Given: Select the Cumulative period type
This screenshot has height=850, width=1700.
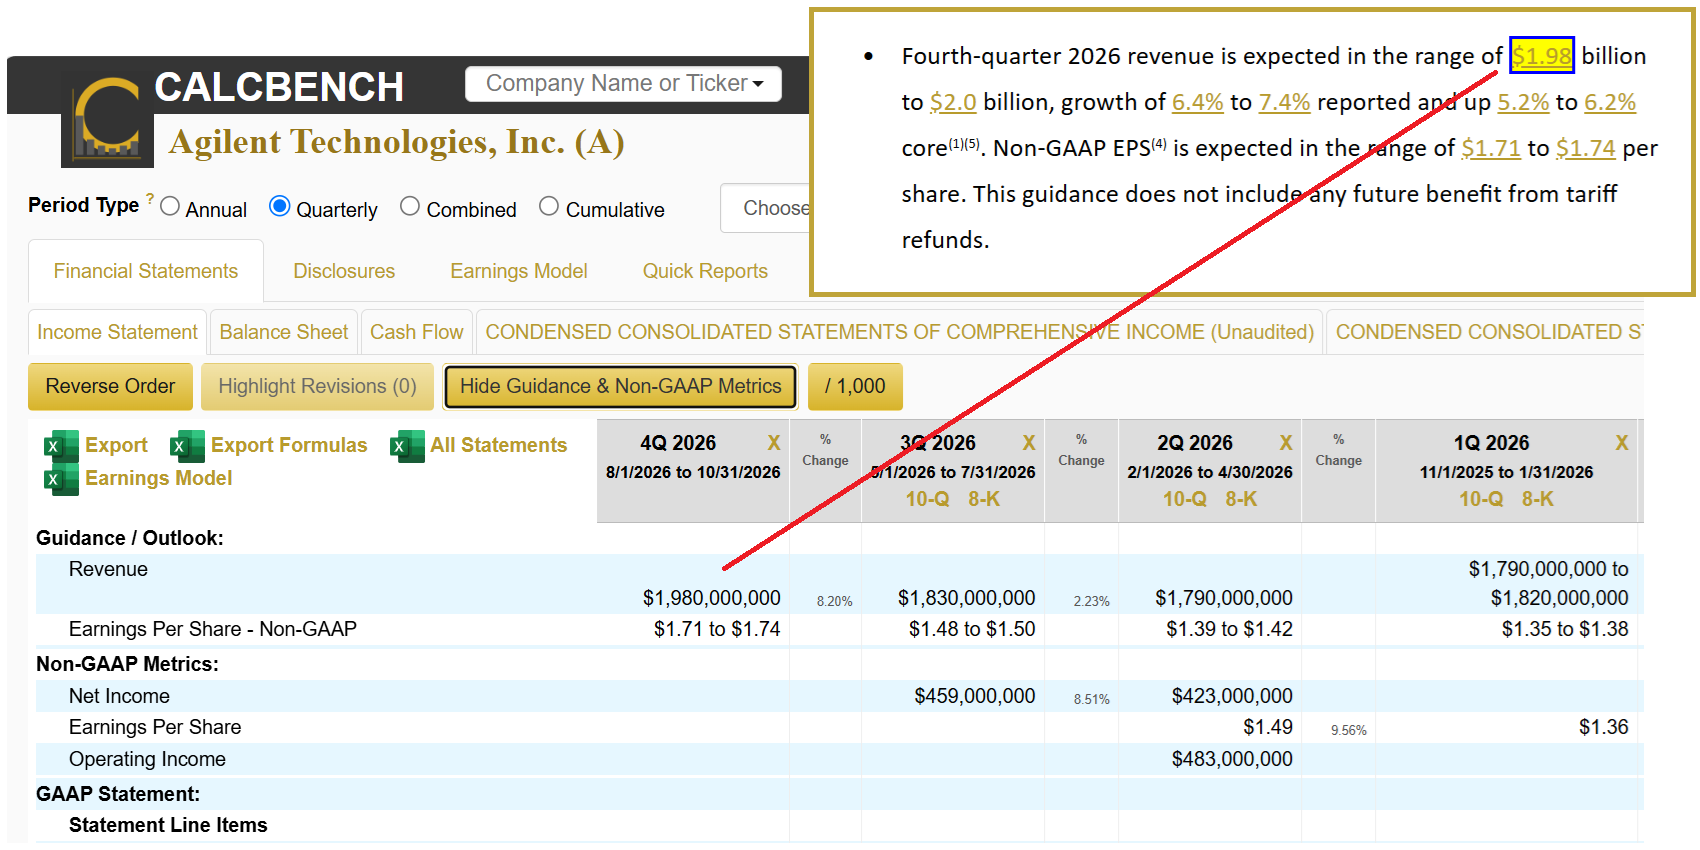Looking at the screenshot, I should (549, 206).
